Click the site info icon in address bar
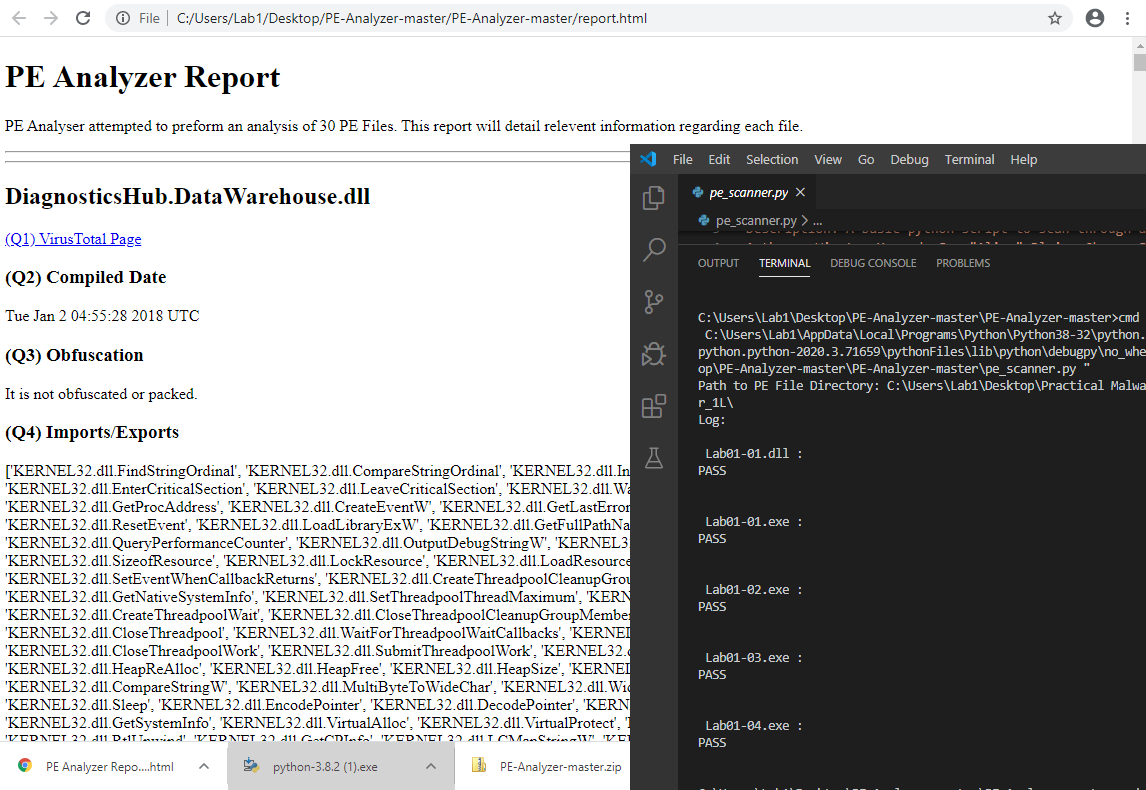The height and width of the screenshot is (790, 1146). [x=124, y=18]
